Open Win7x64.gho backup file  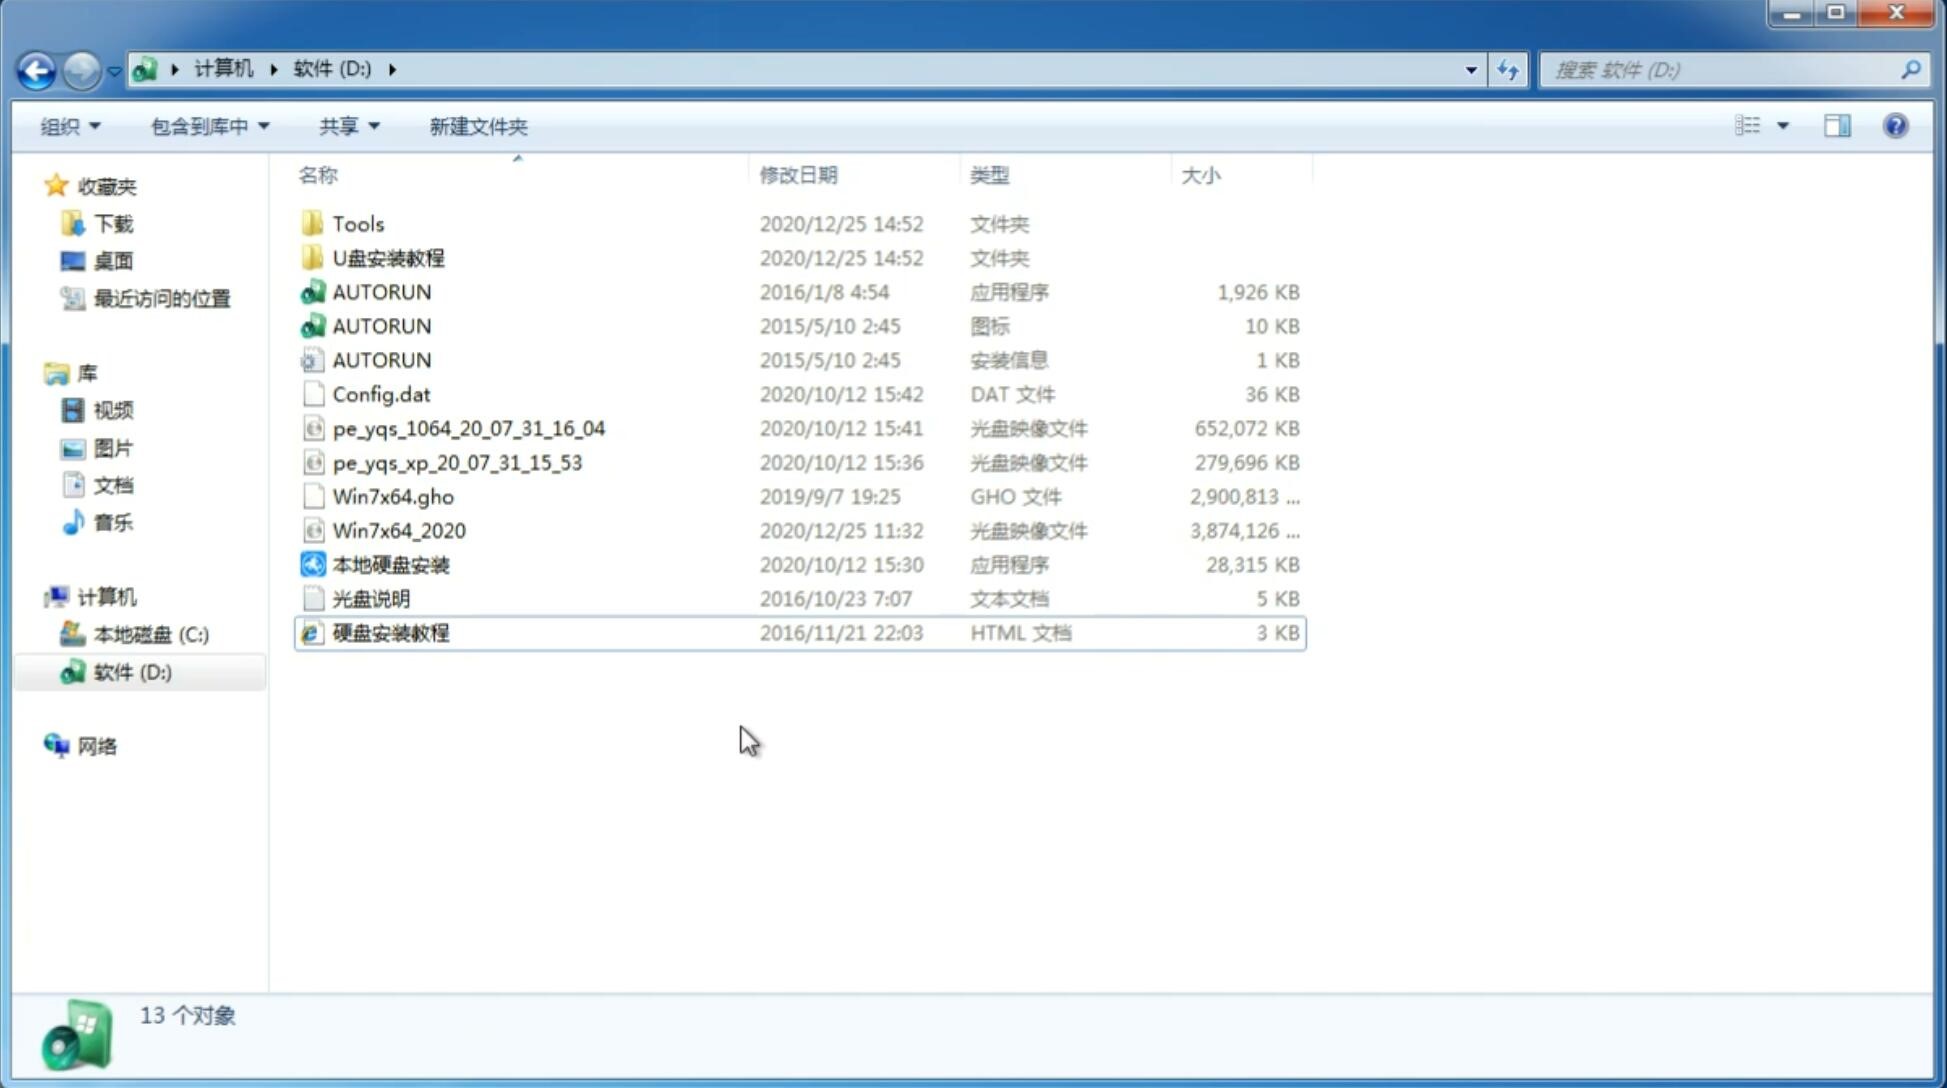coord(393,496)
